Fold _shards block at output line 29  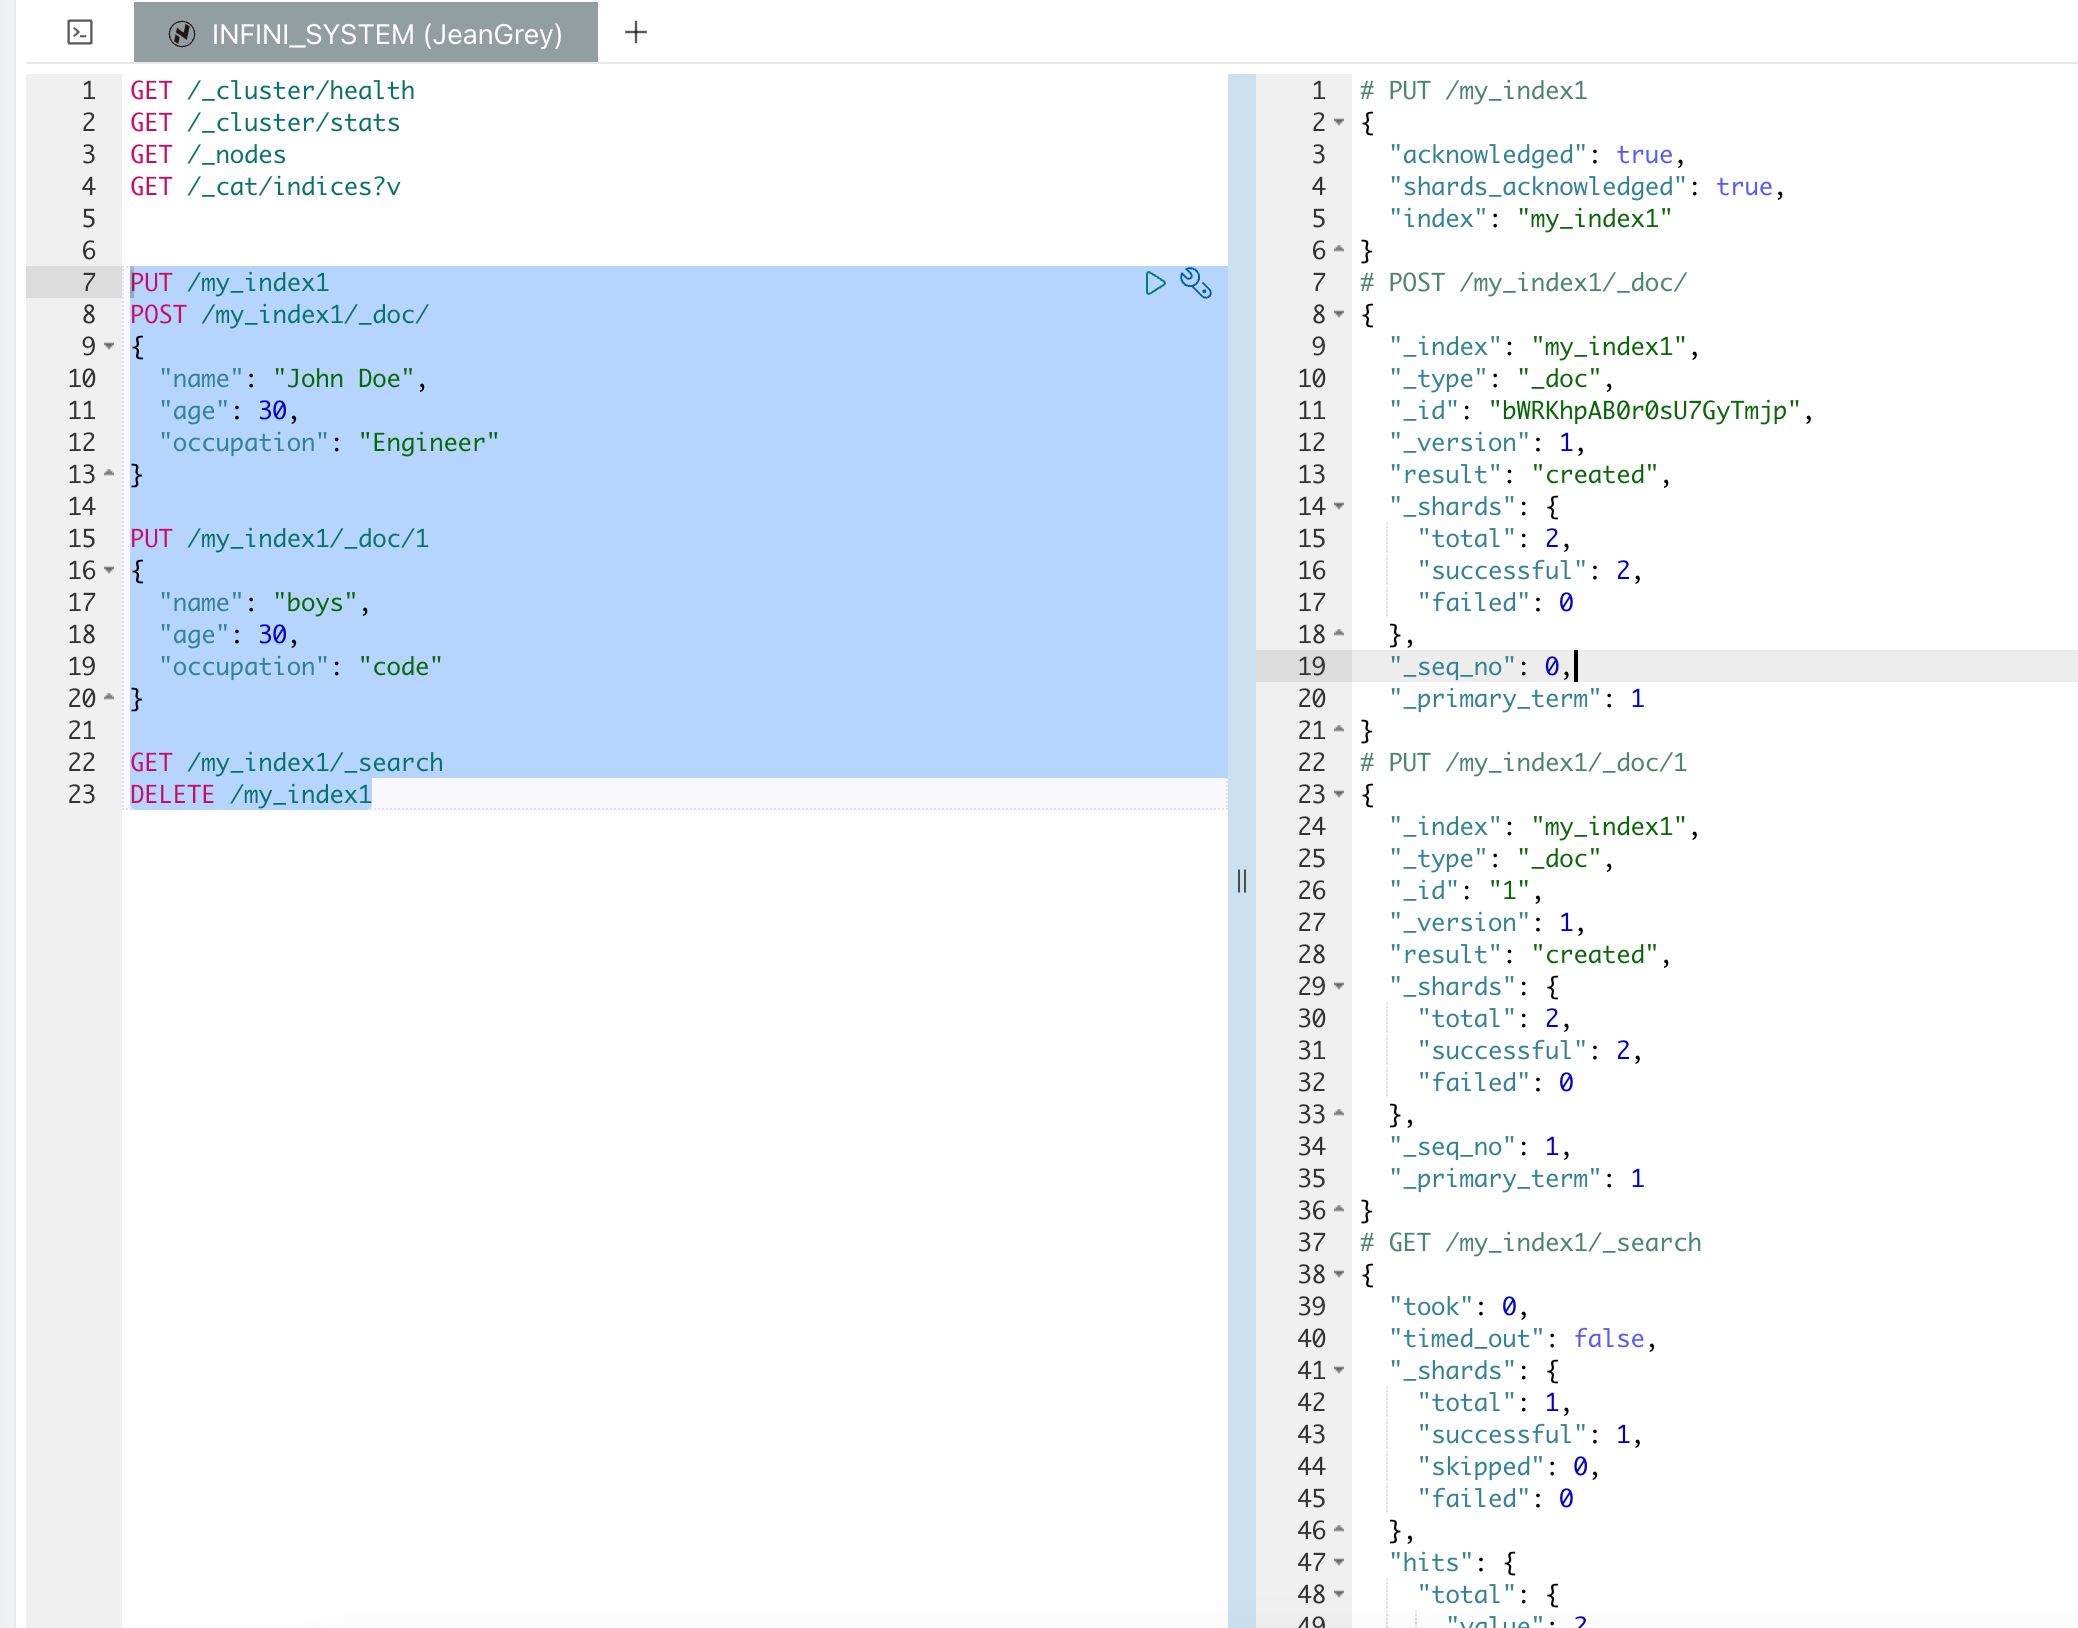pos(1339,987)
